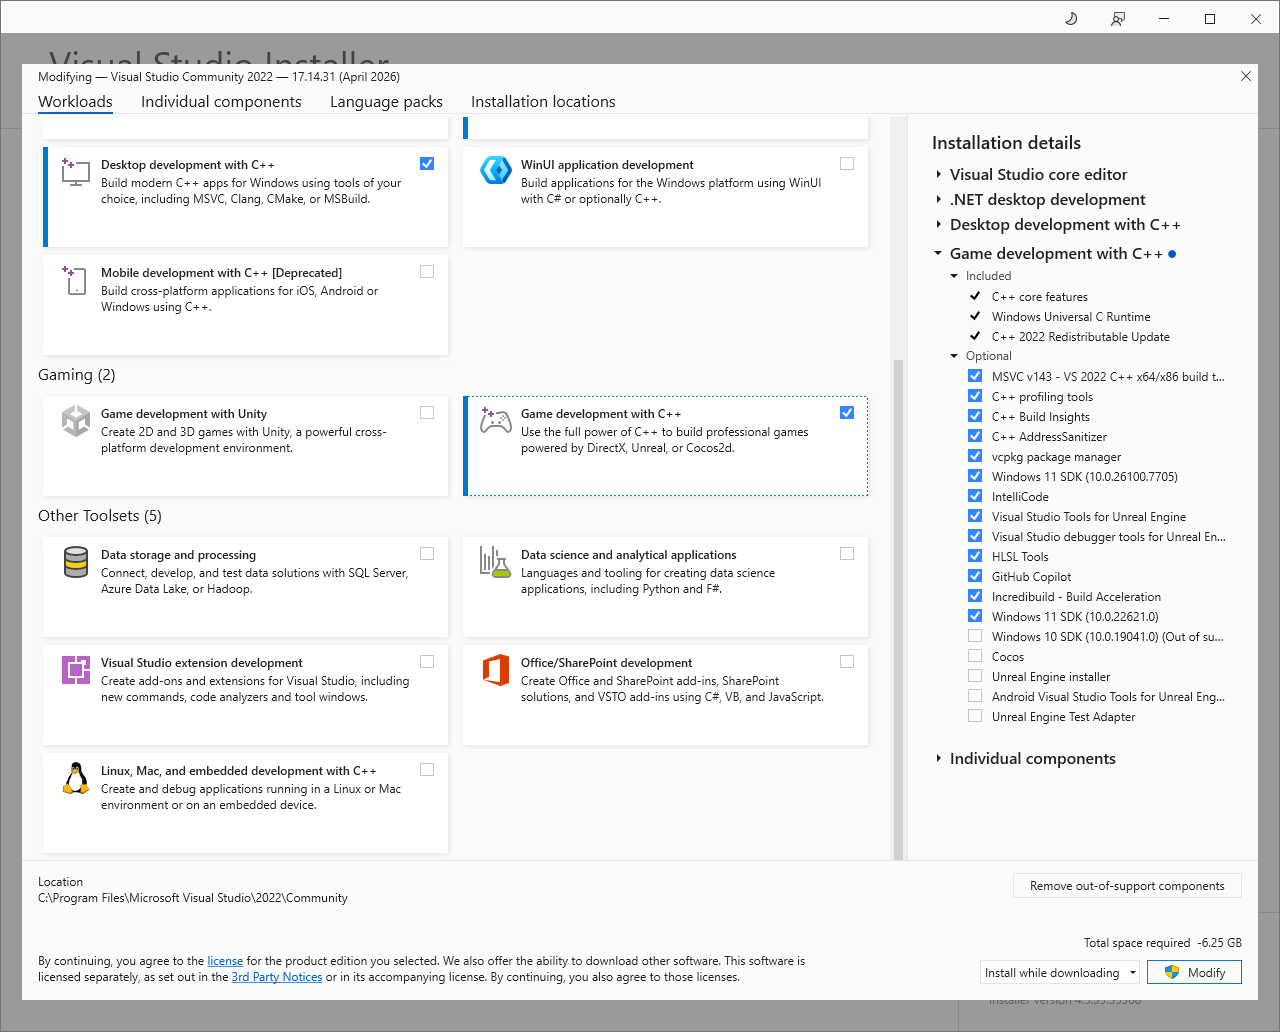Check Visual Studio extension development workload

[427, 662]
